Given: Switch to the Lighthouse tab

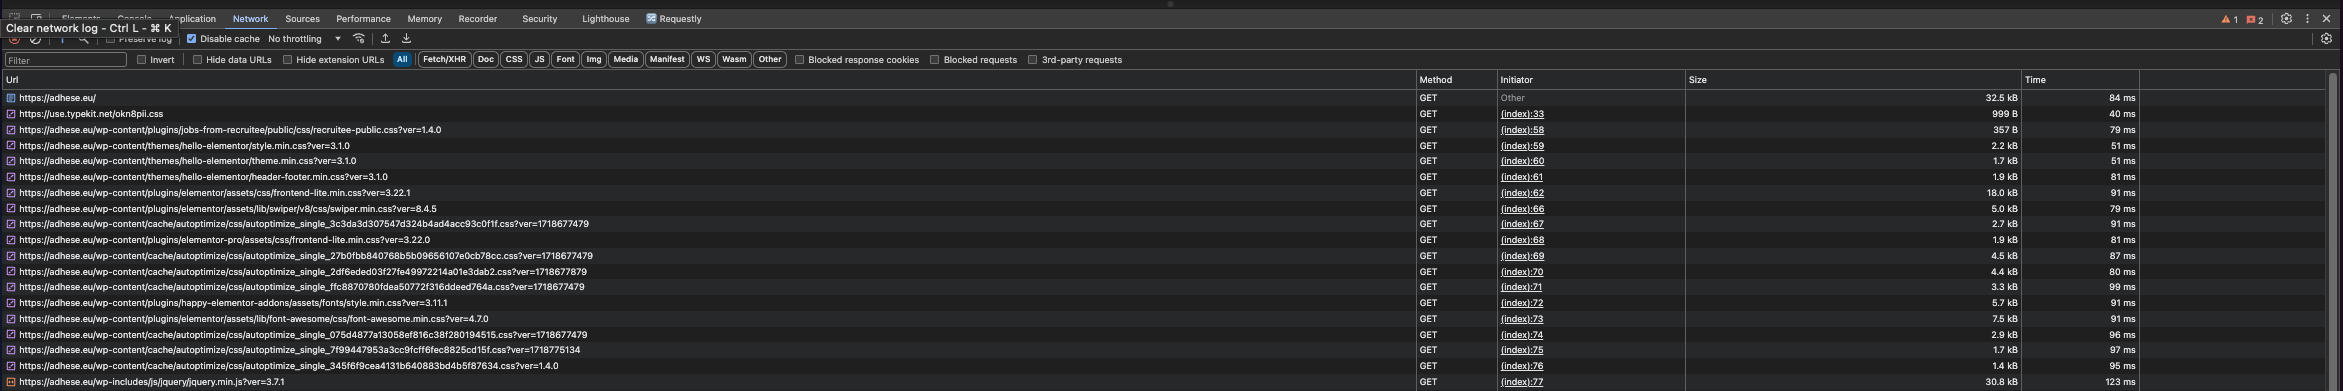Looking at the screenshot, I should [x=606, y=19].
